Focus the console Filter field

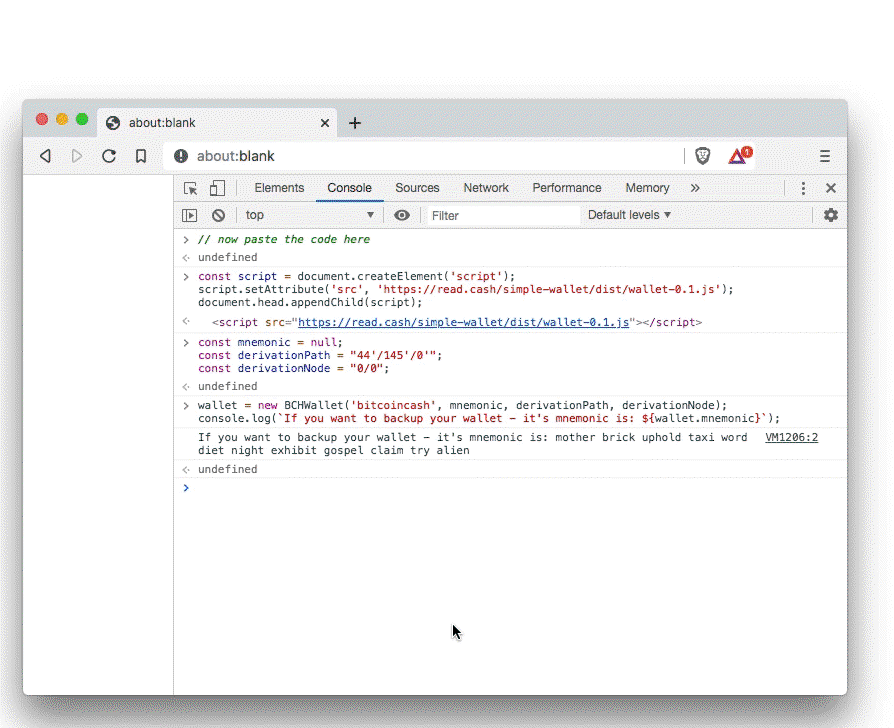(x=502, y=215)
